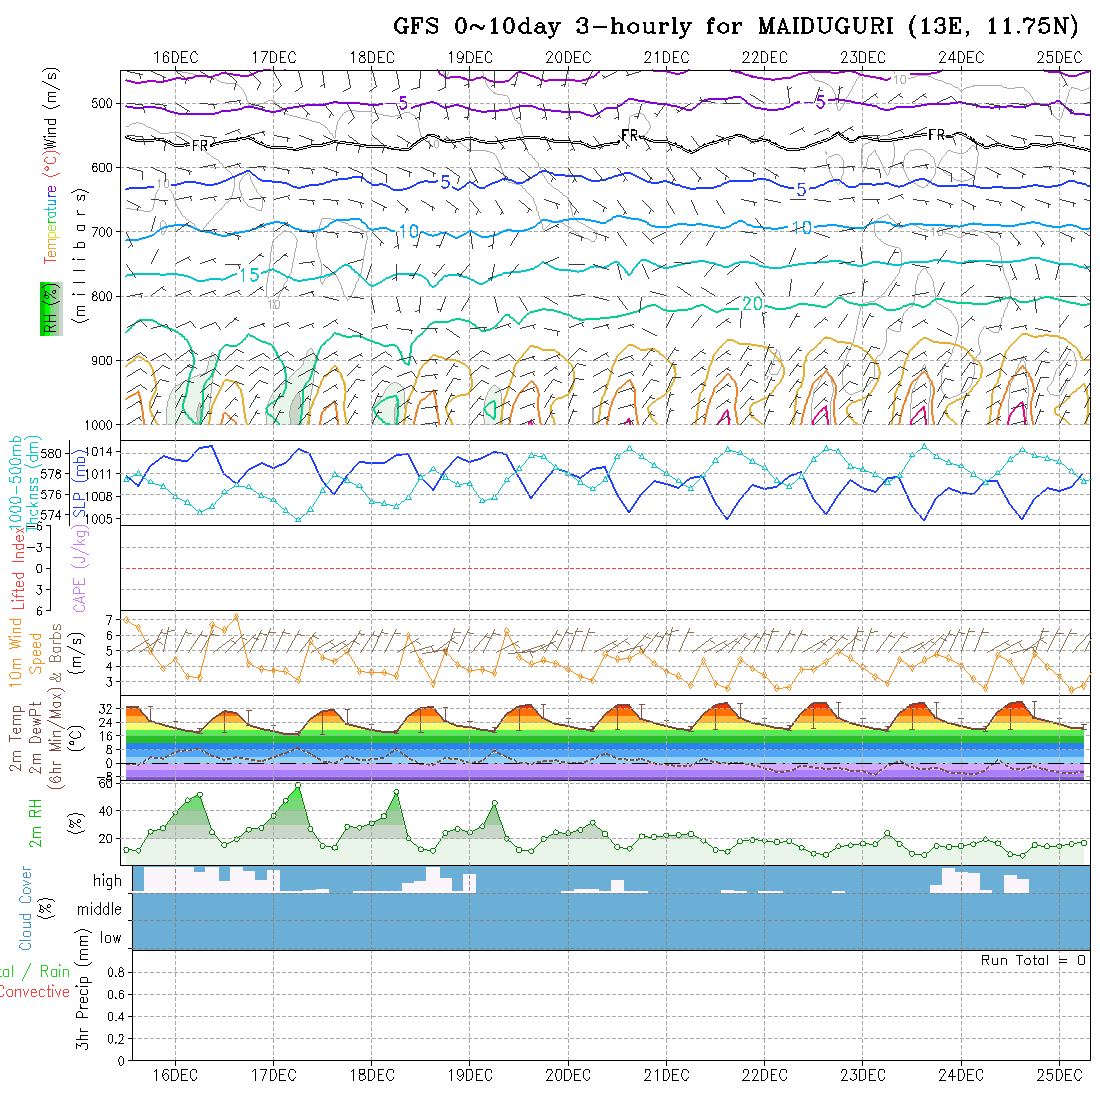Click the Run Total = 0 text
The width and height of the screenshot is (1100, 1100).
click(1033, 960)
